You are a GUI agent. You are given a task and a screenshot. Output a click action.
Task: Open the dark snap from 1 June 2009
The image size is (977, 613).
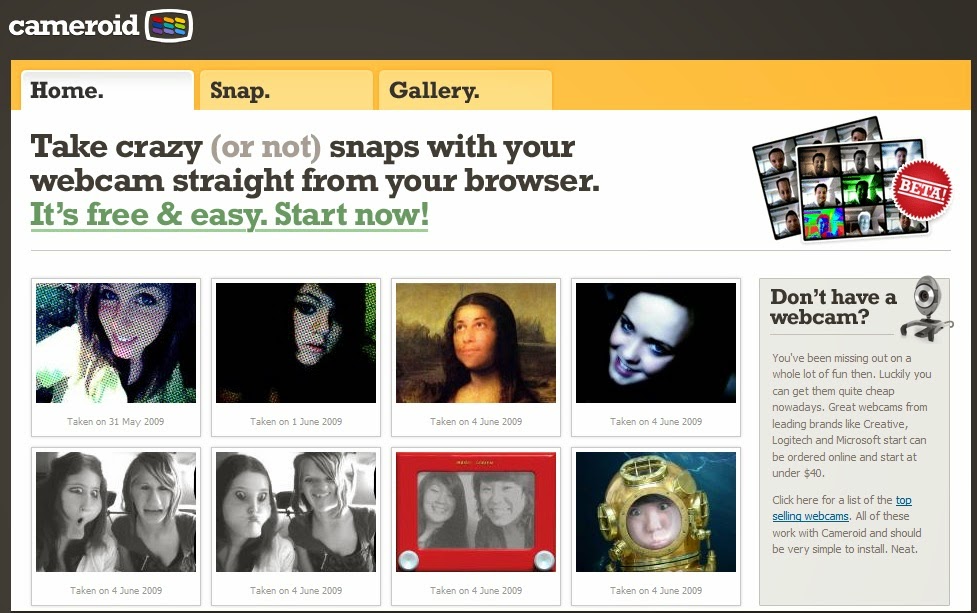click(296, 343)
